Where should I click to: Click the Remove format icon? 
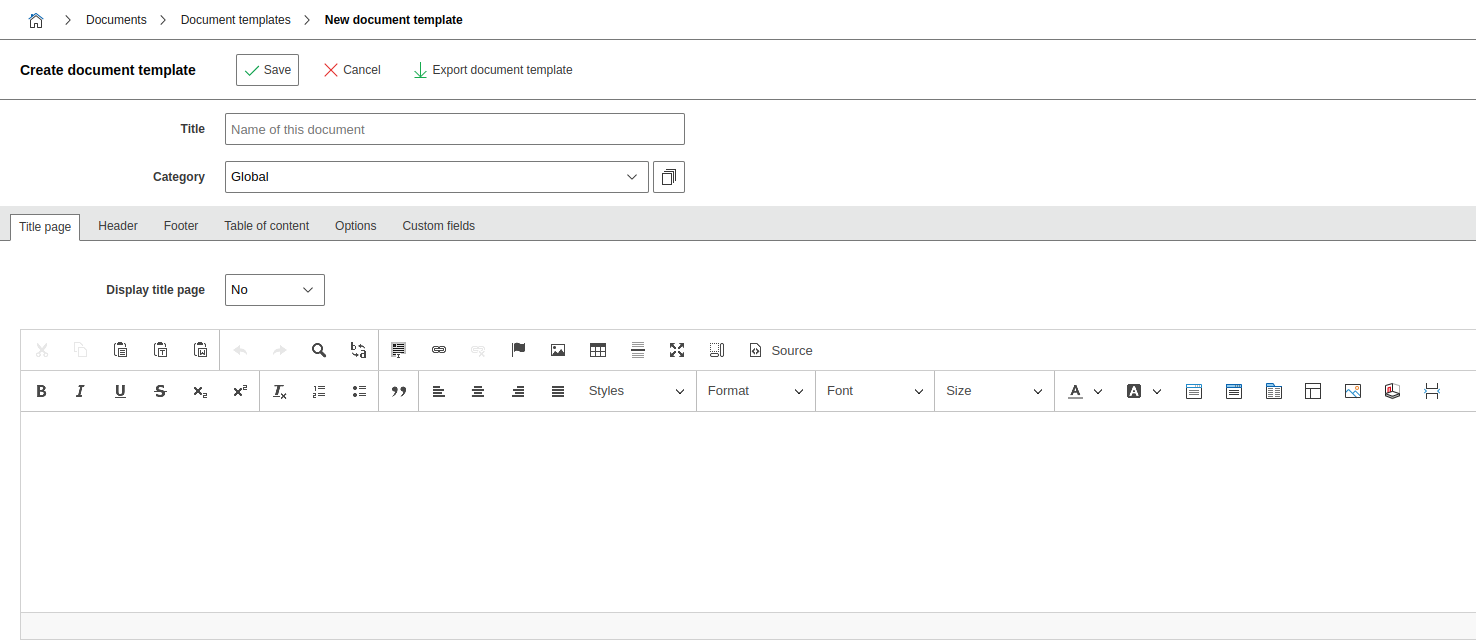click(x=280, y=391)
